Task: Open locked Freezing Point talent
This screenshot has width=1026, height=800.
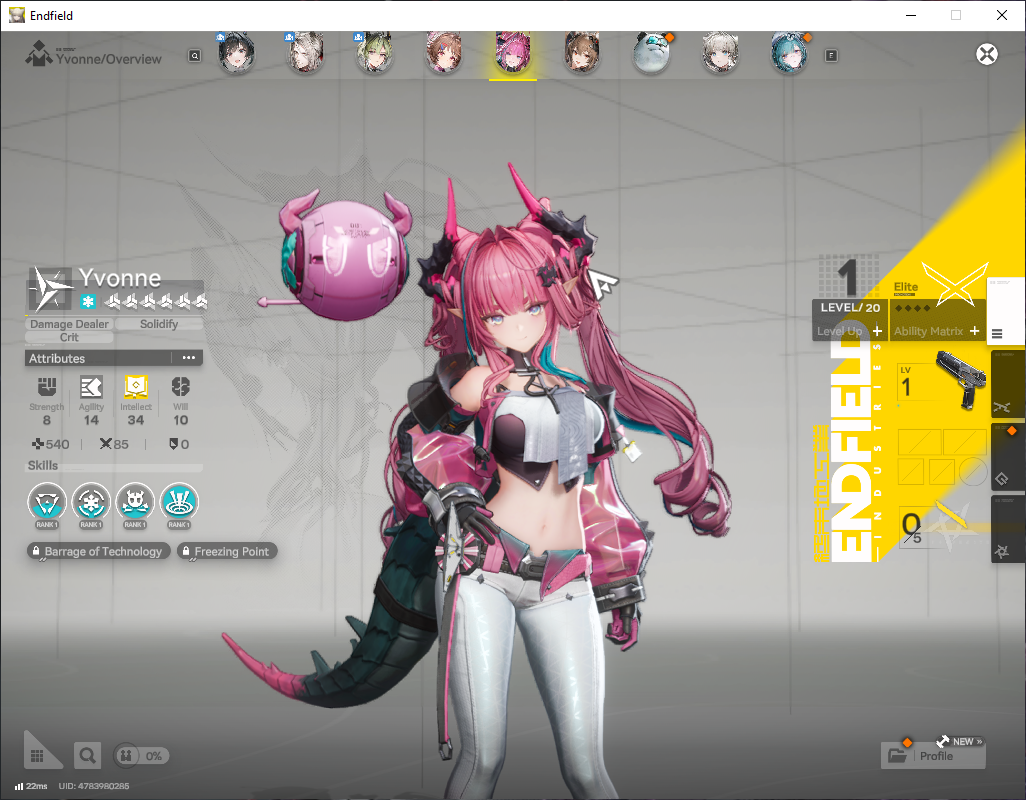Action: tap(227, 551)
